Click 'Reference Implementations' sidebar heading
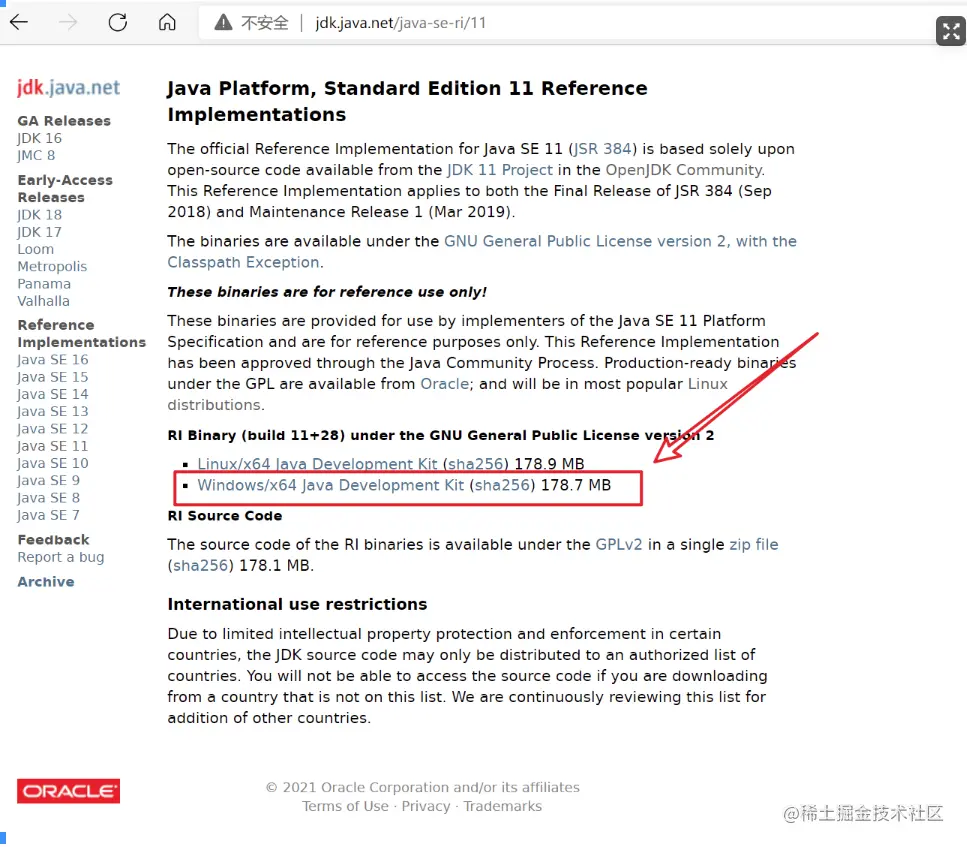The width and height of the screenshot is (967, 847). [82, 334]
